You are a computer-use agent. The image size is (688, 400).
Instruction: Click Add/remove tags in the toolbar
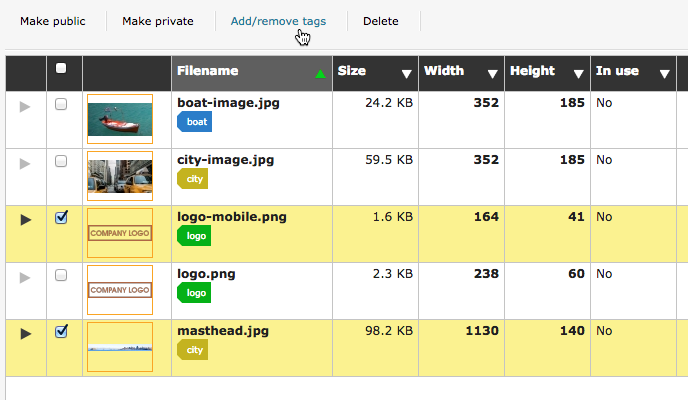(x=278, y=21)
